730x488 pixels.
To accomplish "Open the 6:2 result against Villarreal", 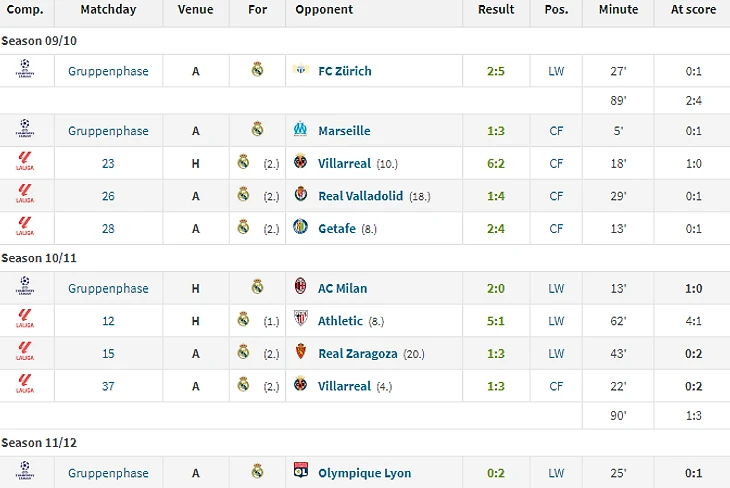I will 496,163.
